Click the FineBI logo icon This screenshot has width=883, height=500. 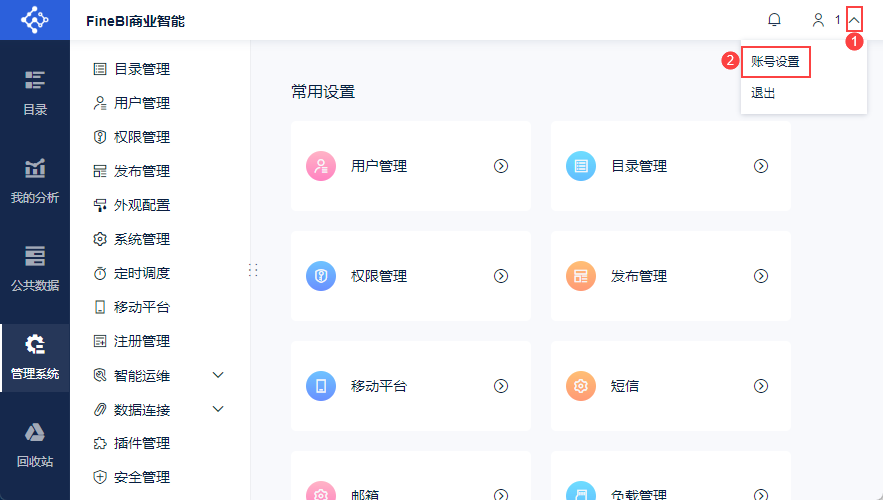35,20
